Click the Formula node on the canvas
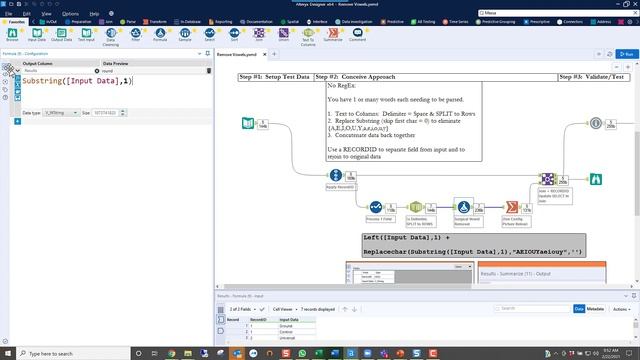This screenshot has width=640, height=360. (x=463, y=207)
